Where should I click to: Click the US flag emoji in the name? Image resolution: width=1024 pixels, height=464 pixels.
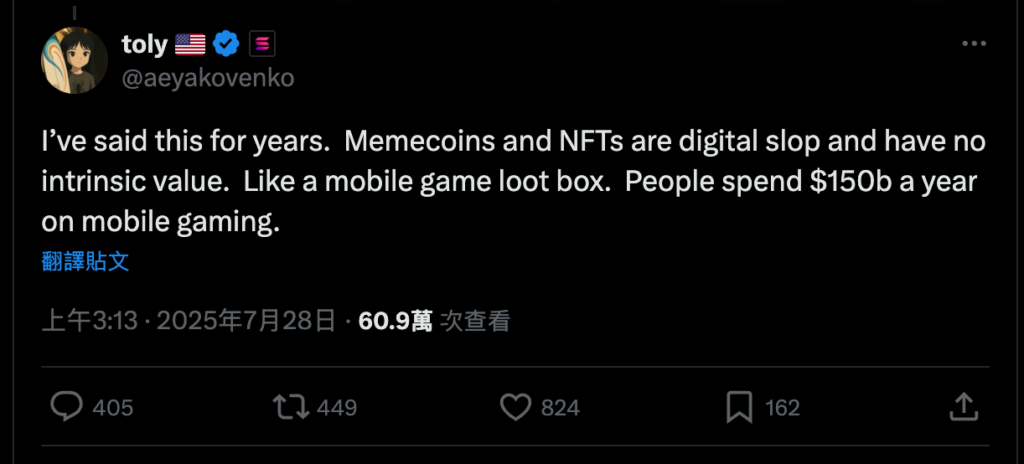pos(190,44)
